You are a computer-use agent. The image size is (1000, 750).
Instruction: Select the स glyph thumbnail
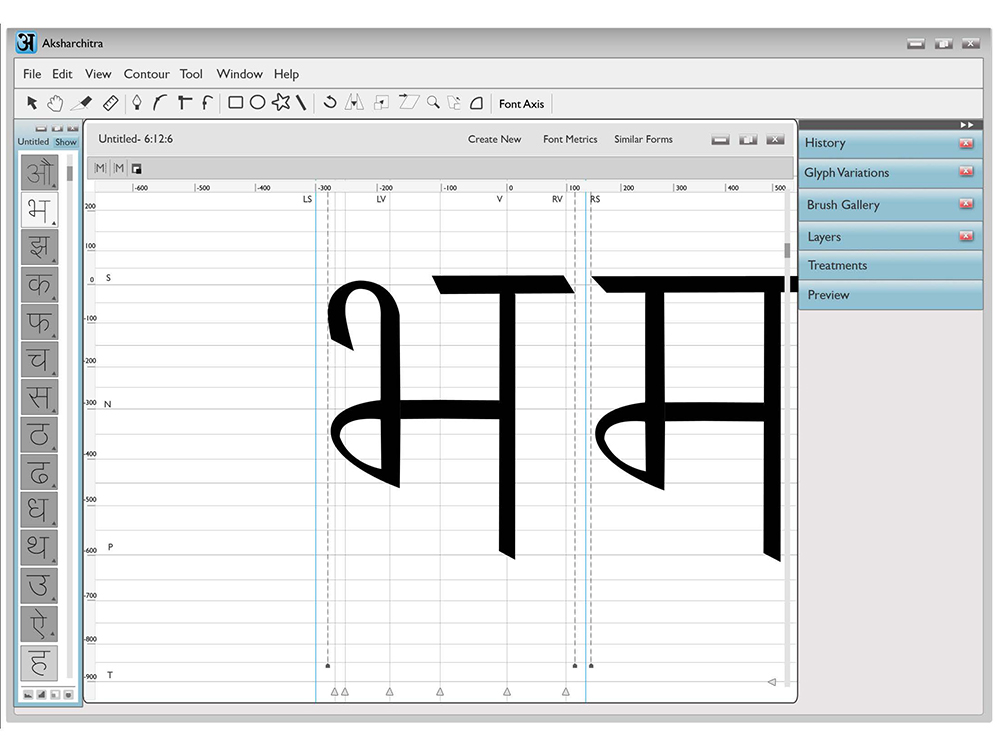click(40, 397)
